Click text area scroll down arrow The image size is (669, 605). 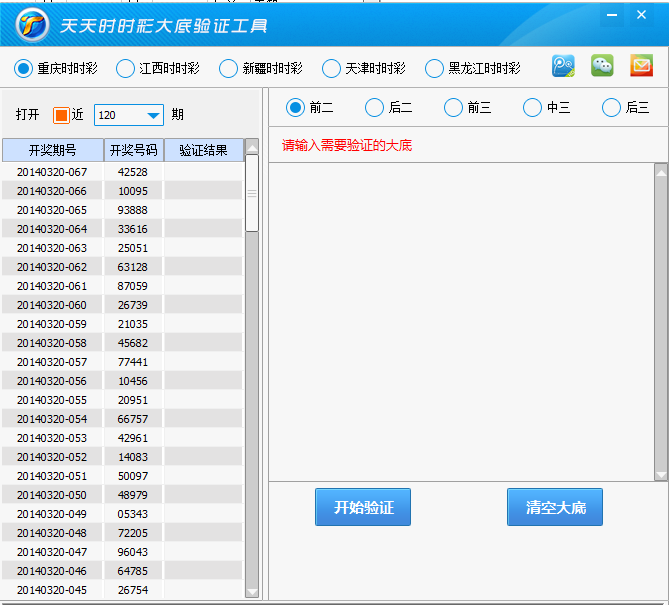[661, 474]
